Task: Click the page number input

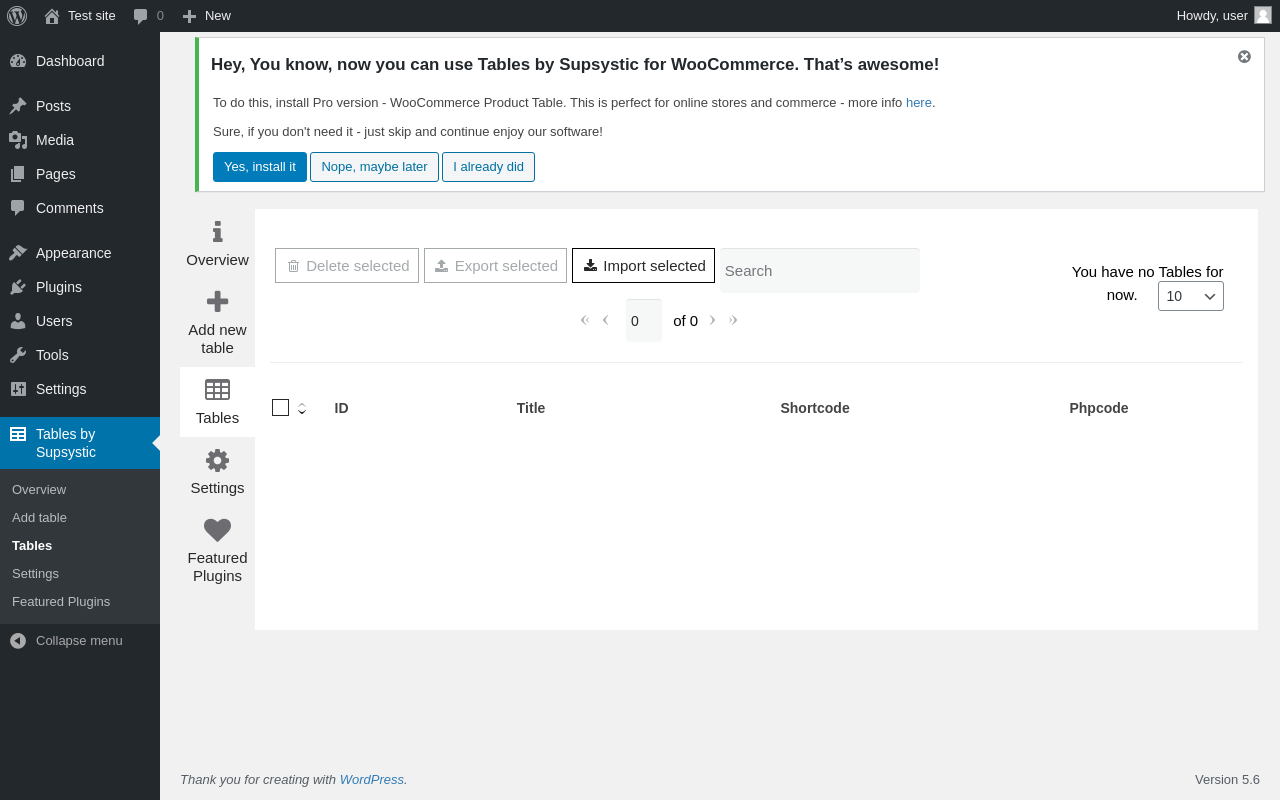Action: tap(644, 320)
